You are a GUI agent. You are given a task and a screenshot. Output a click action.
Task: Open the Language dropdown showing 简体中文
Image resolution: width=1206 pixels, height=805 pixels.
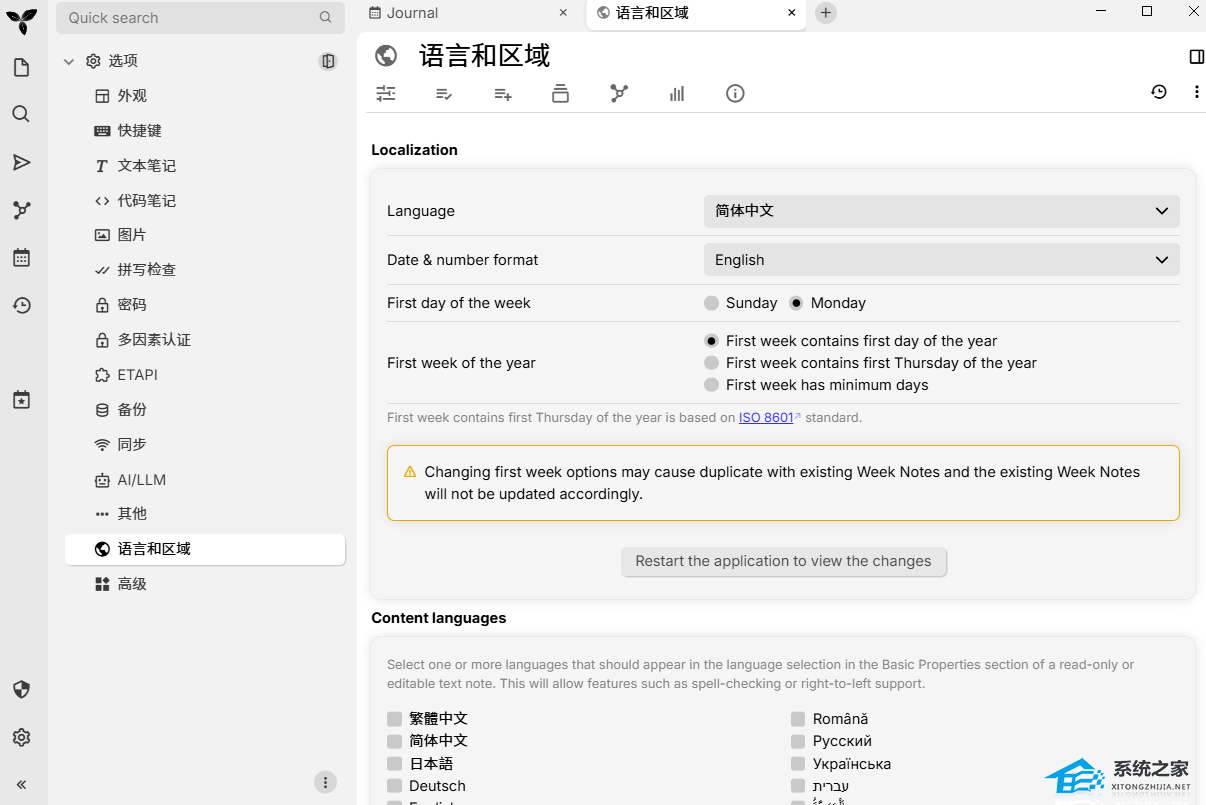pos(941,211)
